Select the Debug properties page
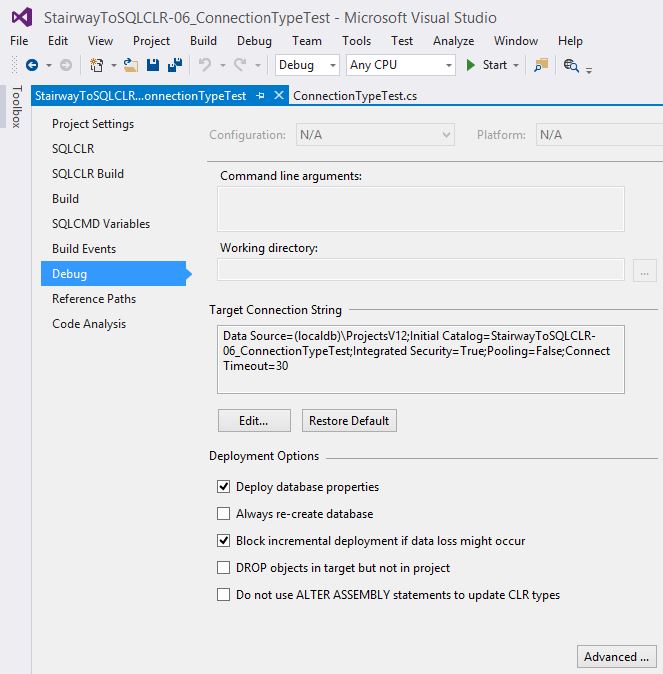This screenshot has height=674, width=663. point(114,273)
